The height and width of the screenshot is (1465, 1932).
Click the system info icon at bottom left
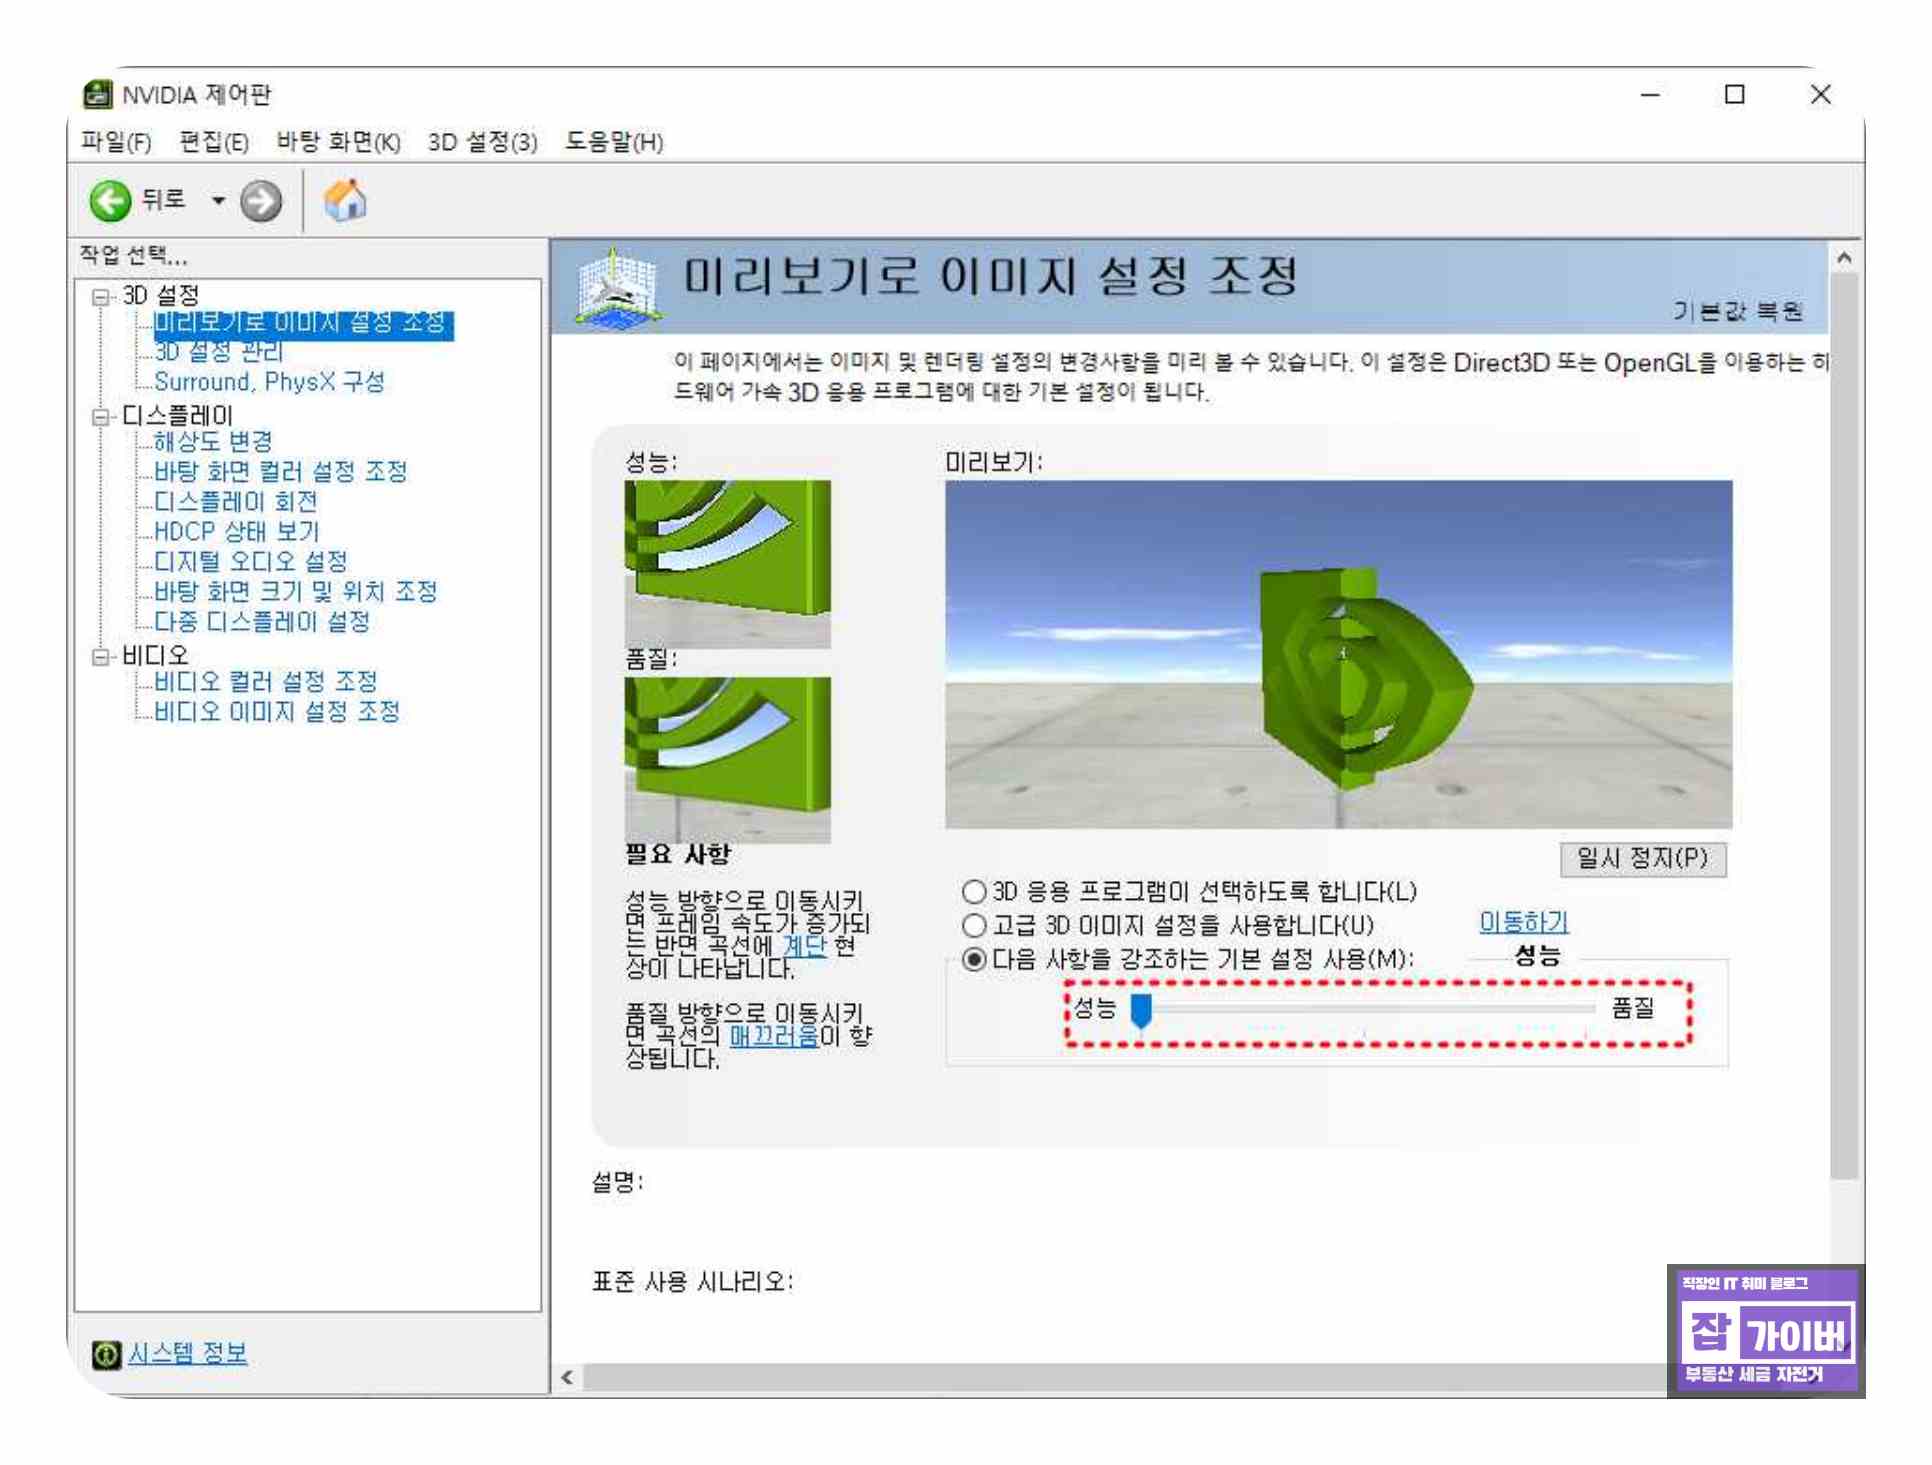coord(105,1355)
